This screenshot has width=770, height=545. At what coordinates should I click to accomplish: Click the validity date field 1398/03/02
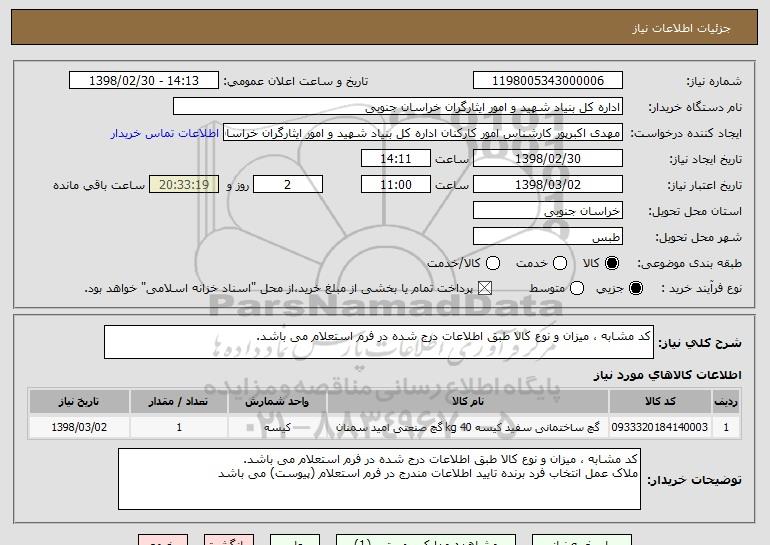click(548, 185)
